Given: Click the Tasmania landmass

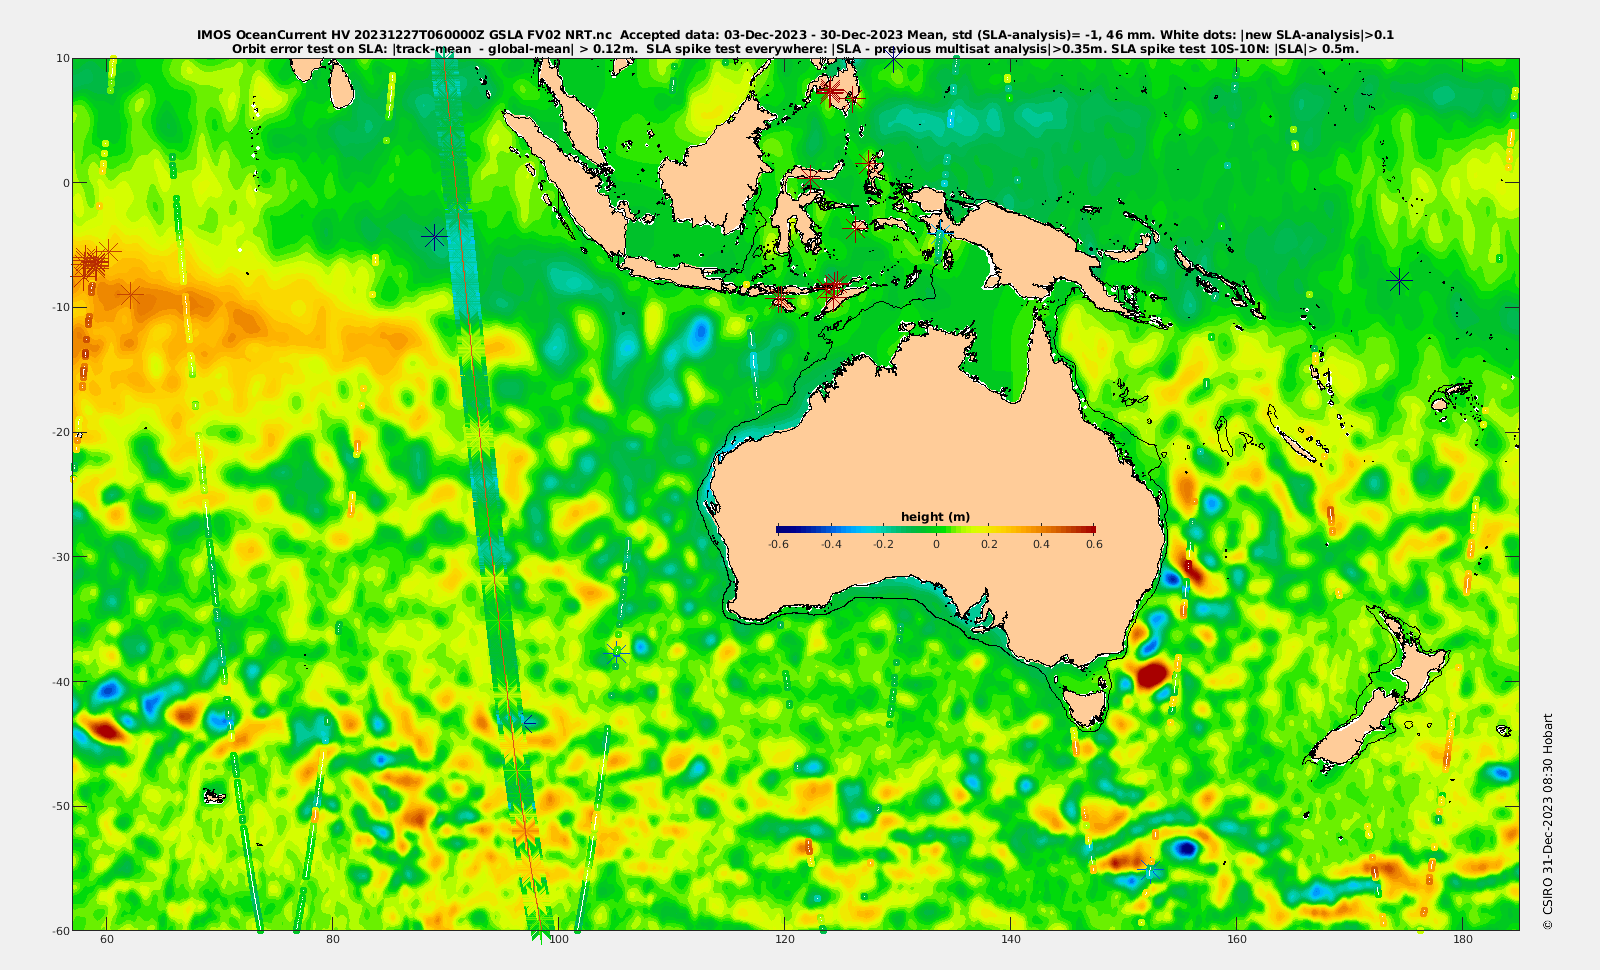Looking at the screenshot, I should (1085, 704).
